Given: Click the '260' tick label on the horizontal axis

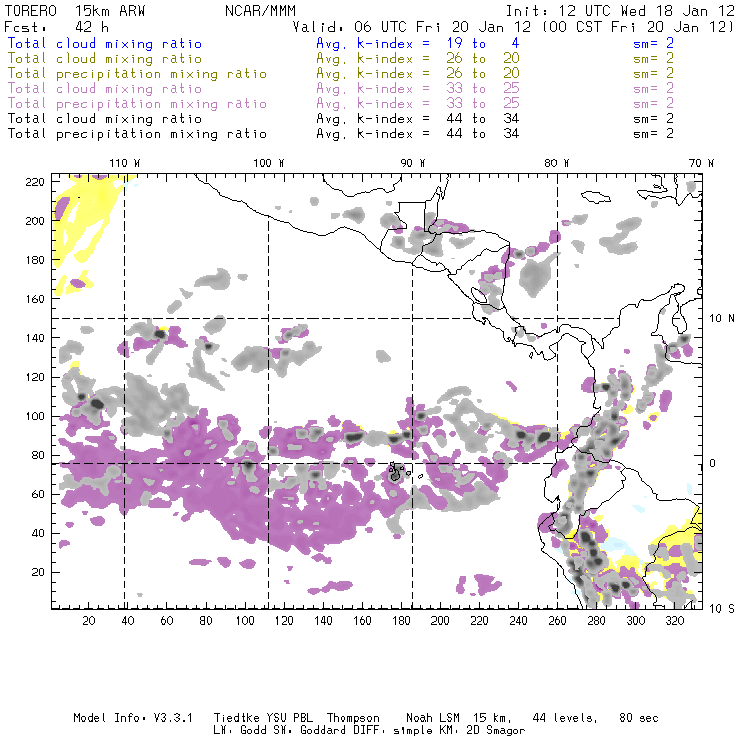Looking at the screenshot, I should coord(557,621).
